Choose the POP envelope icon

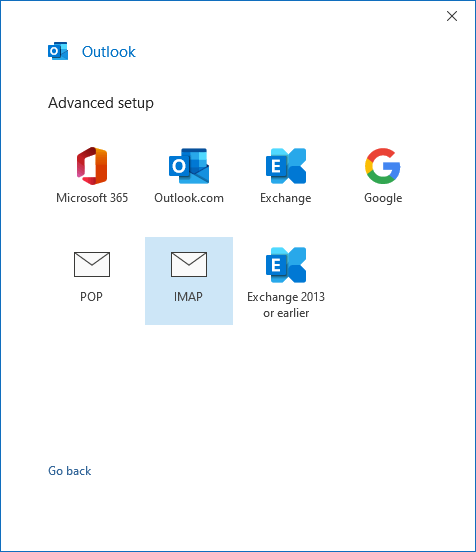click(92, 264)
